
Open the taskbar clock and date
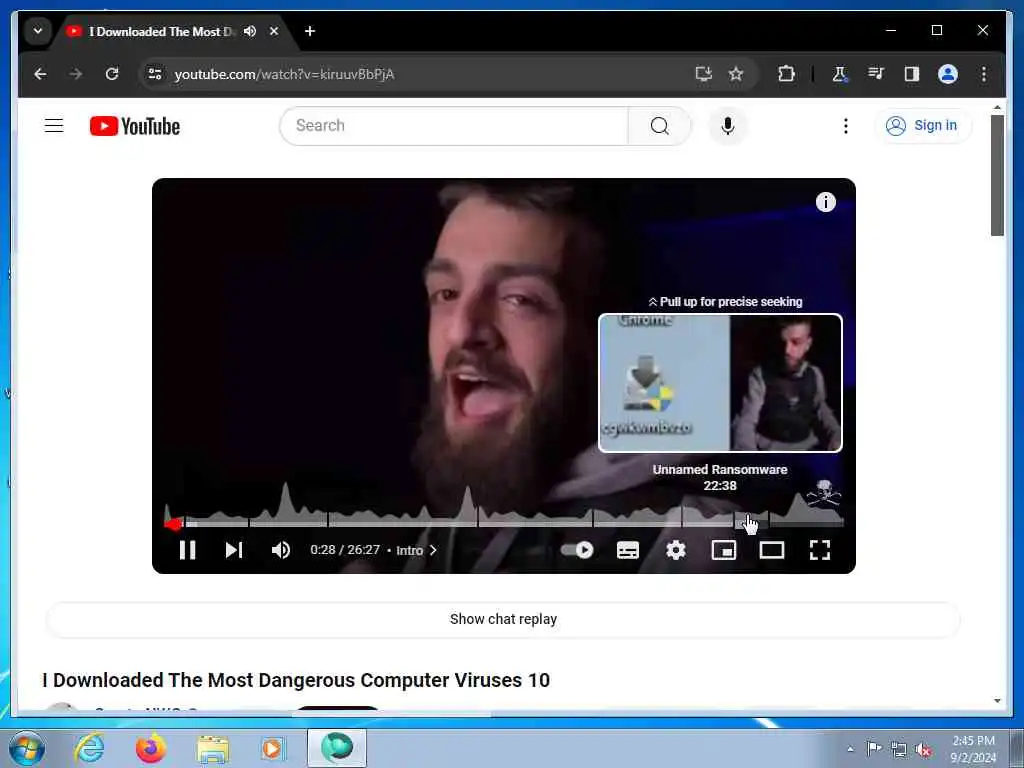(973, 749)
